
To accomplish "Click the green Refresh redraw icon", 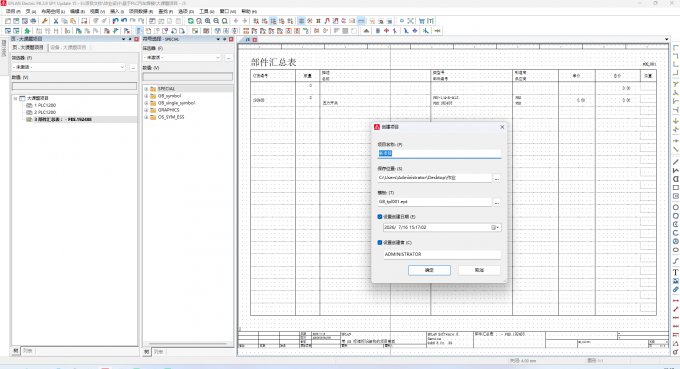I will click(x=190, y=21).
